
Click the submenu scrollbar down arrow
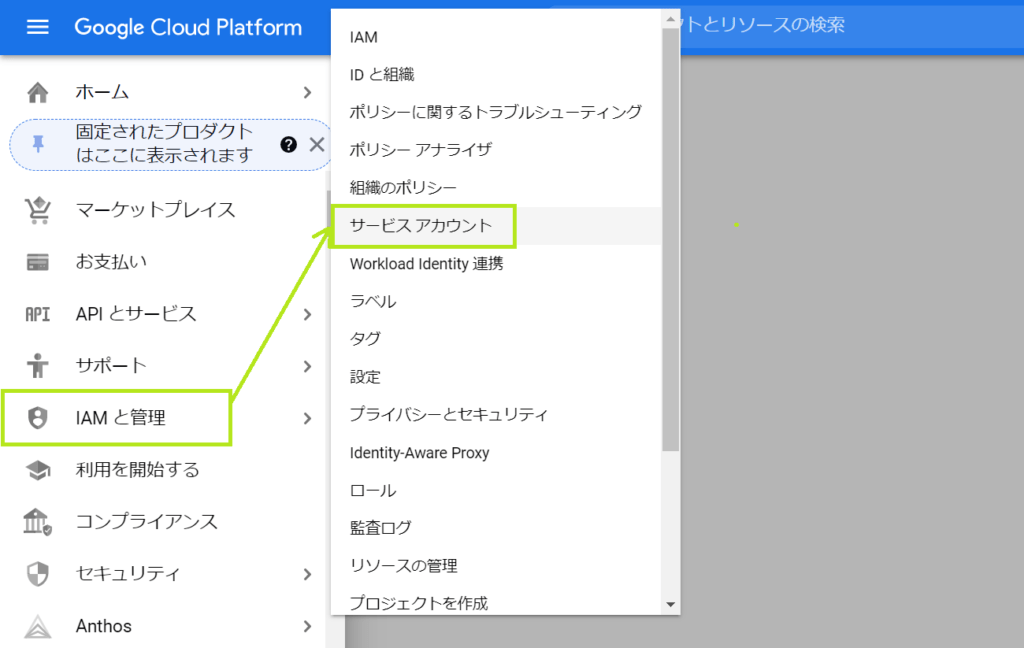671,605
